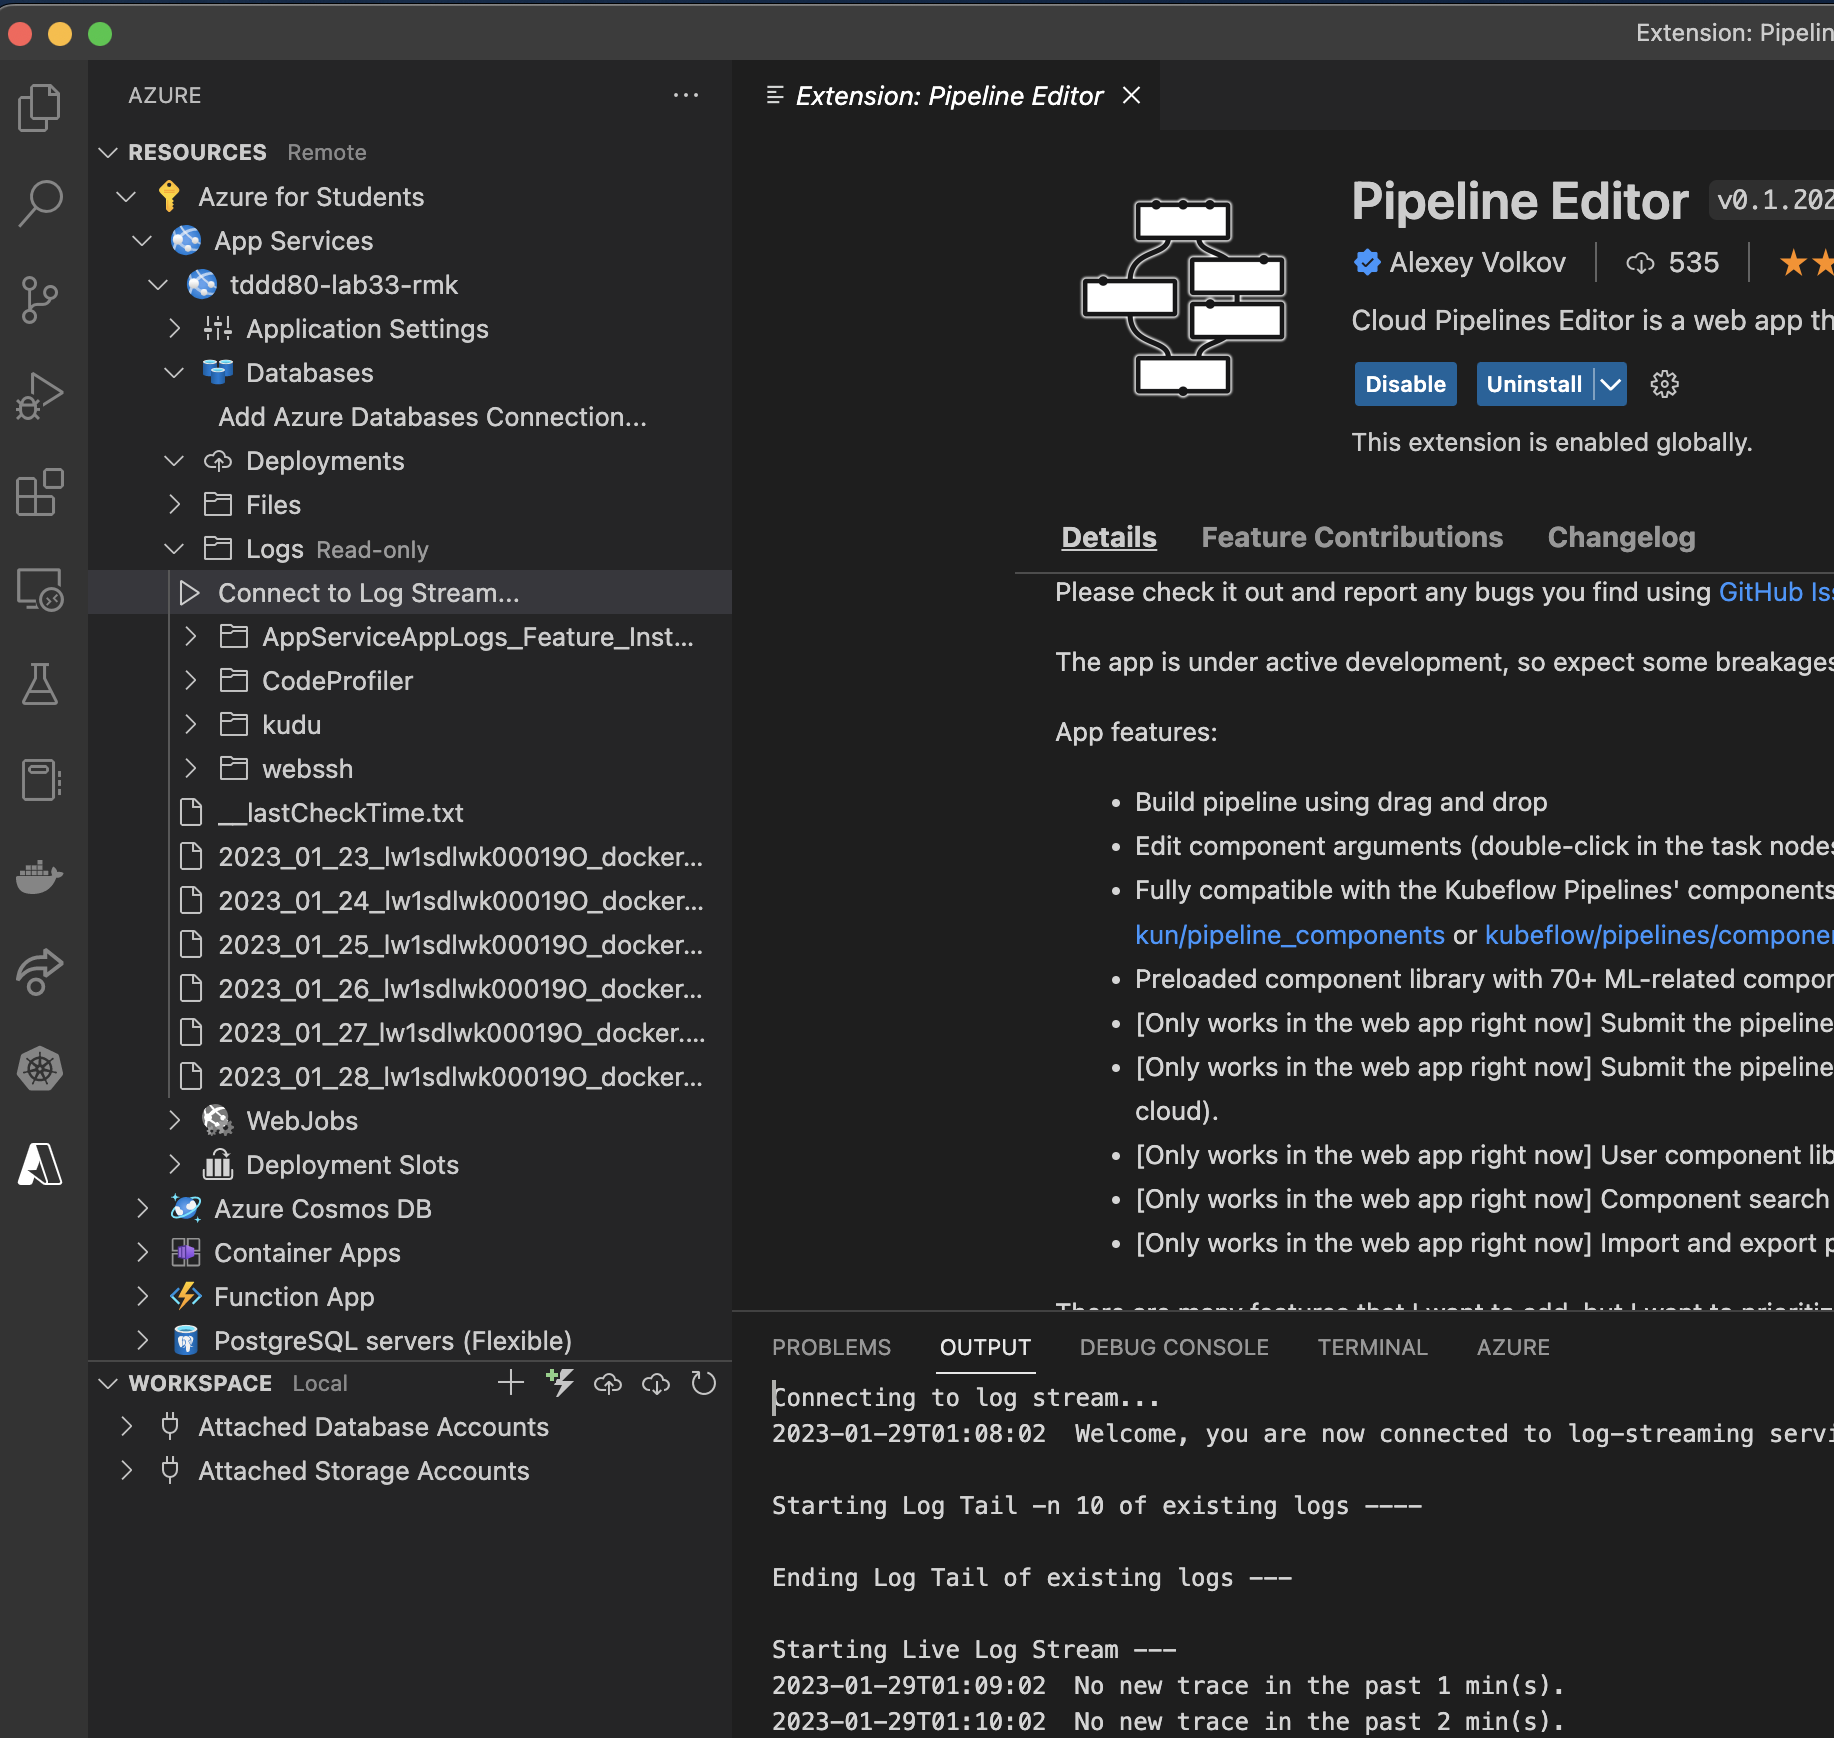Expand Deployment Slots node

pos(175,1165)
